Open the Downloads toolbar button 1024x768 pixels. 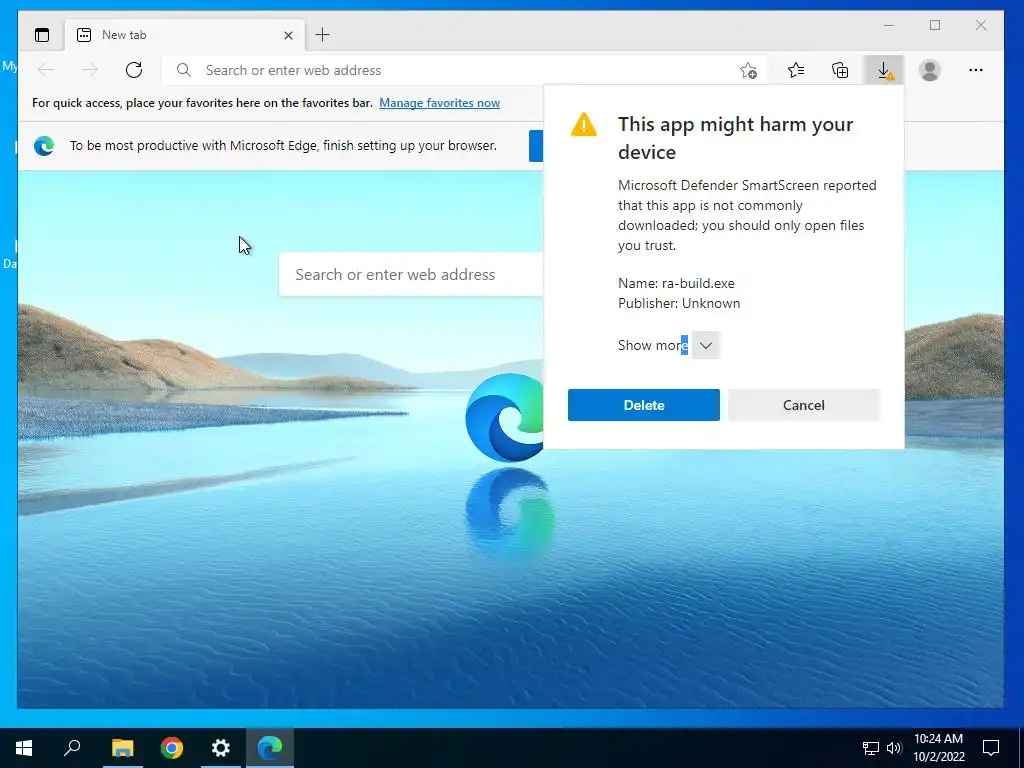tap(884, 70)
